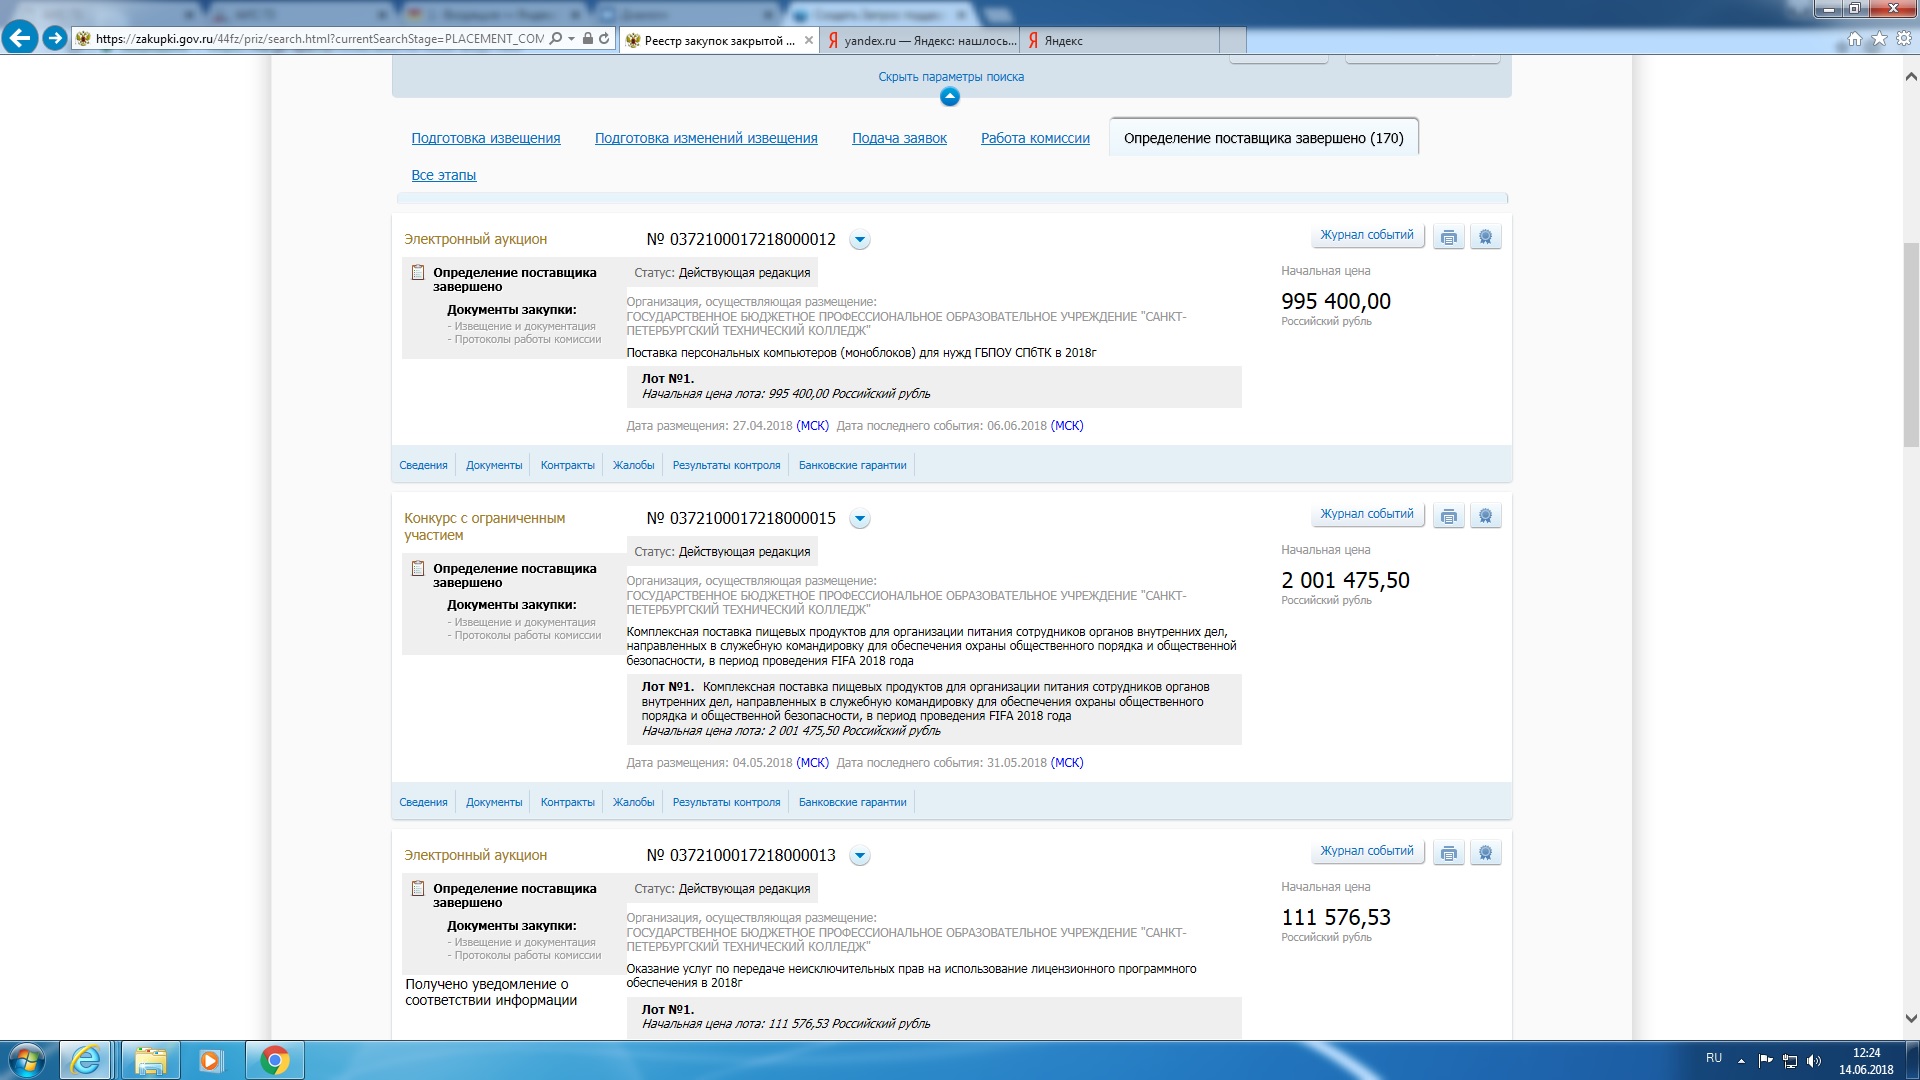Switch to 'Подготовка изменений извещения' tab
Screen dimensions: 1920x1080
(706, 138)
